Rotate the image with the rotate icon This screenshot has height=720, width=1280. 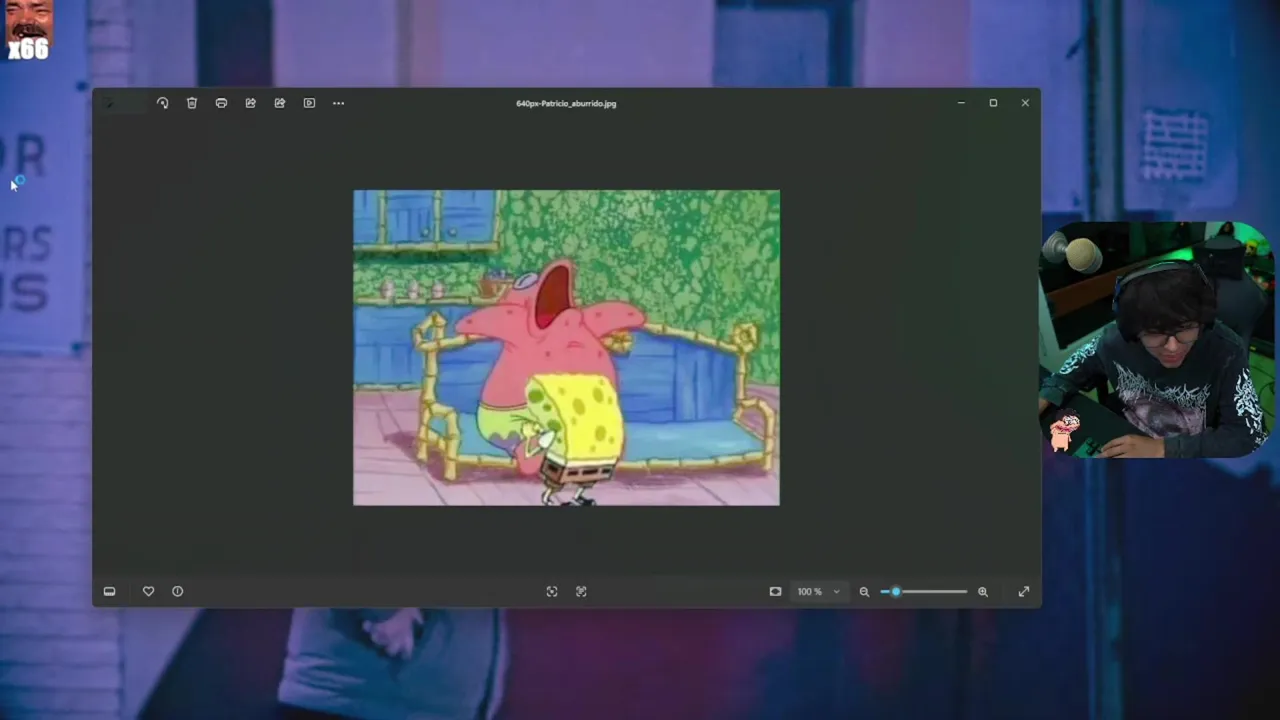[x=162, y=103]
